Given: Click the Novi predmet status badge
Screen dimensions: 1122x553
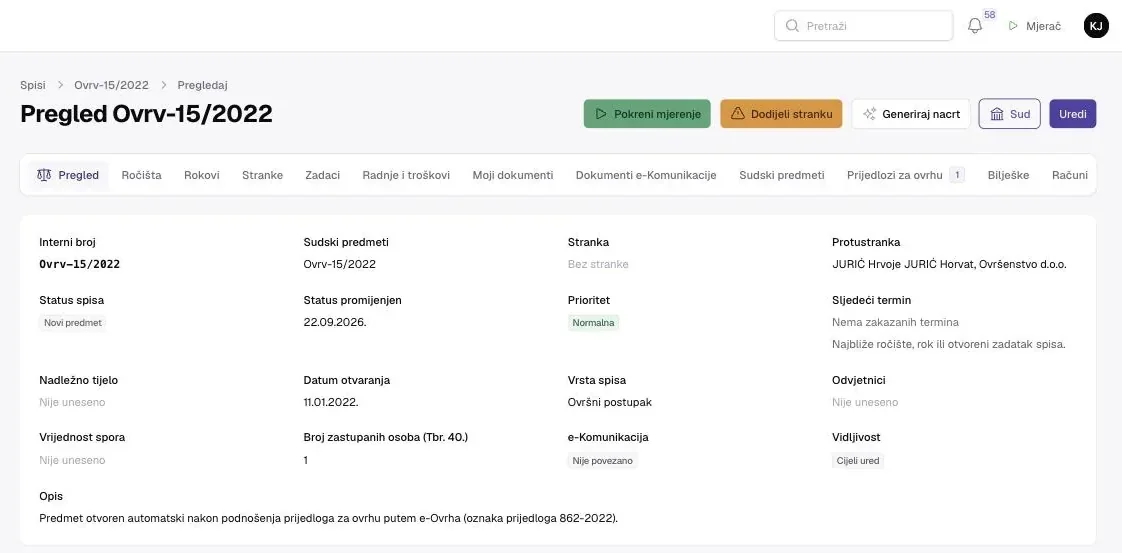Looking at the screenshot, I should click(x=73, y=323).
